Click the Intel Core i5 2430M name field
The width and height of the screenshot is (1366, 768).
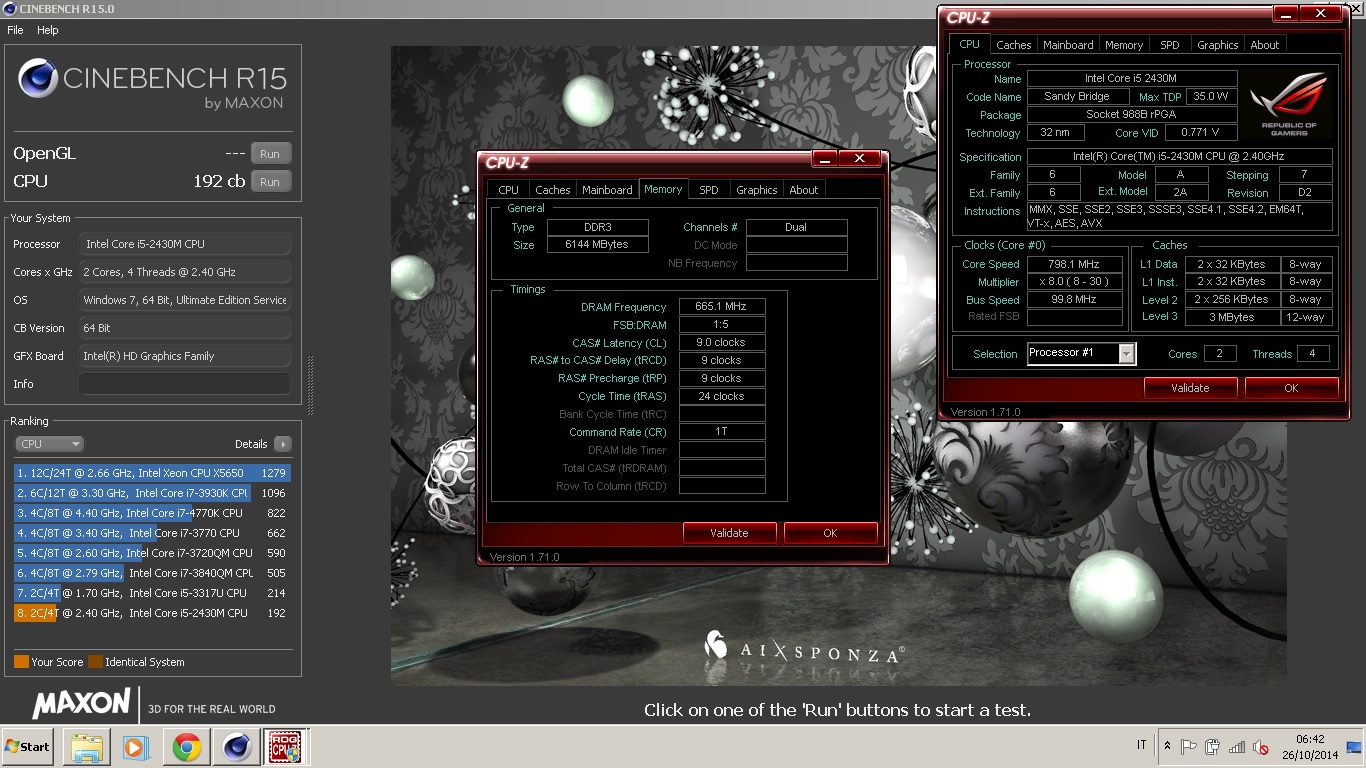[1132, 78]
